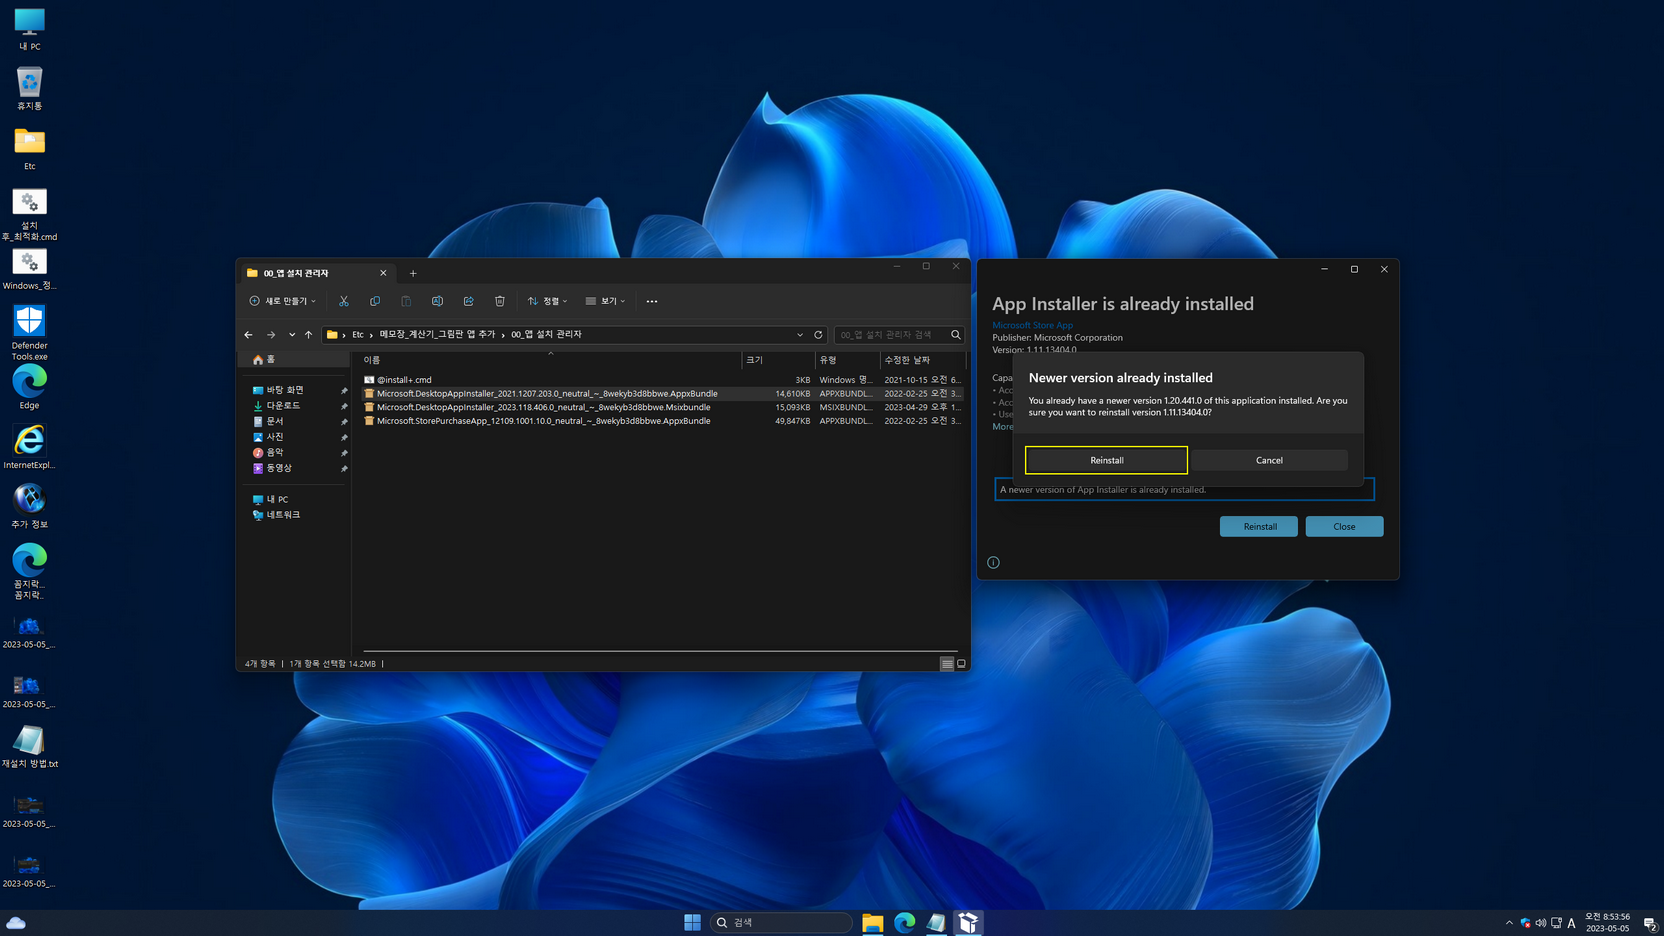
Task: Sort by the 유형 (Type) column header
Action: tap(846, 360)
